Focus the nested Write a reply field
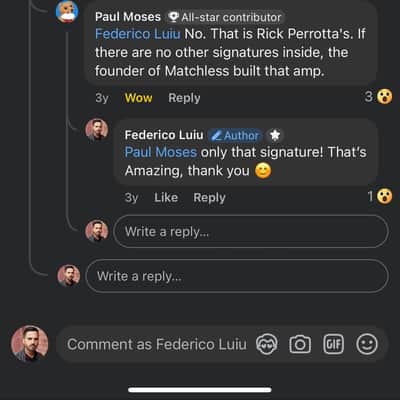 click(x=251, y=231)
